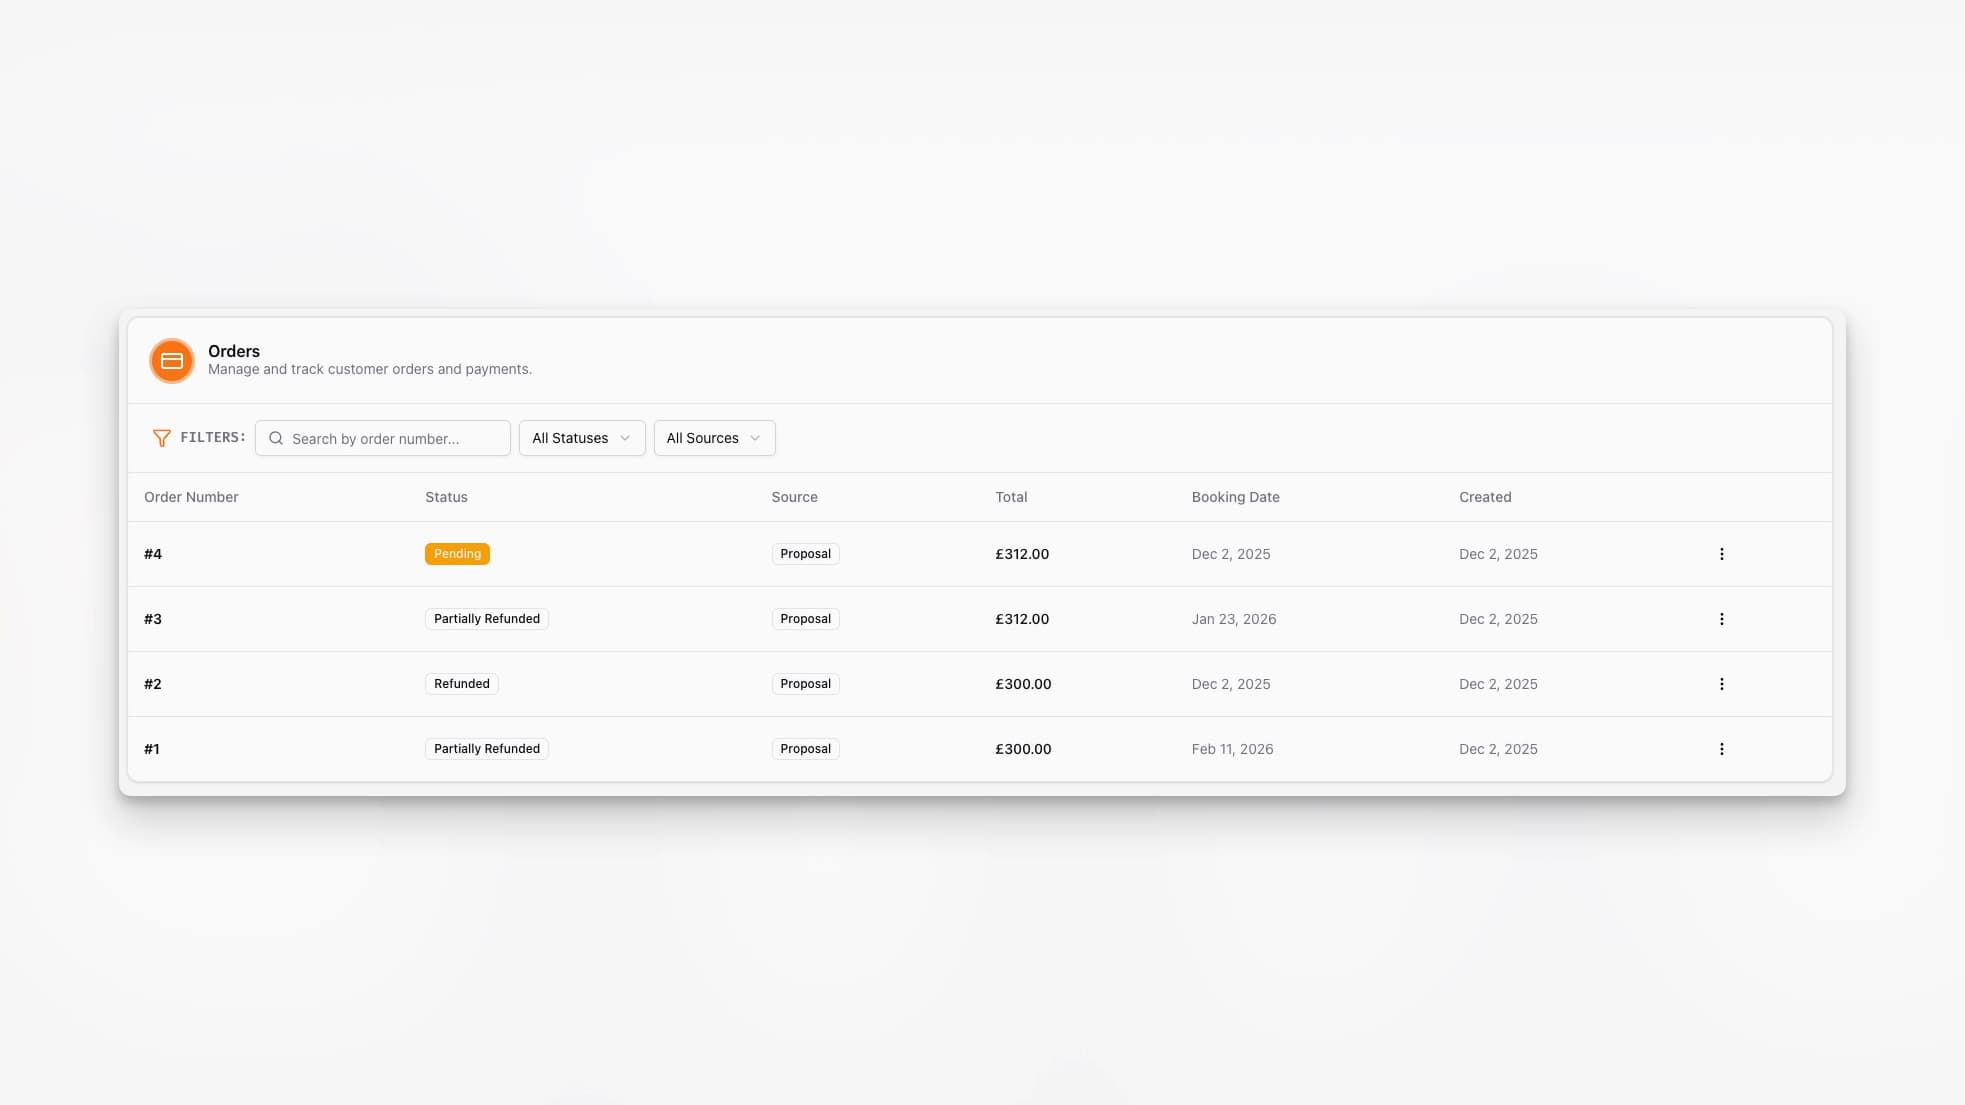The image size is (1965, 1105).
Task: Click the Proposal source badge on order #2
Action: (805, 684)
